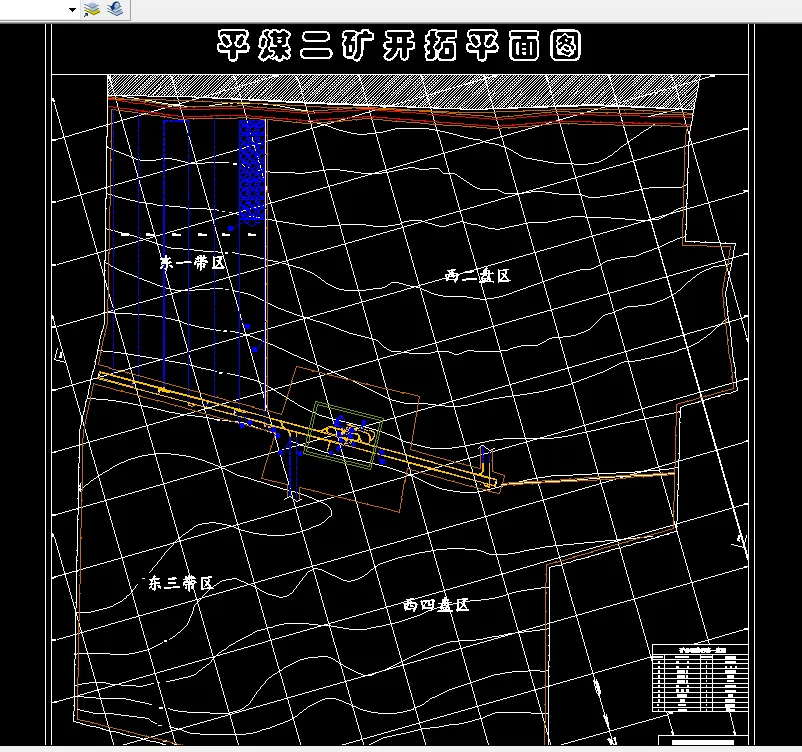Select the 东一带区 label text
The width and height of the screenshot is (802, 752).
click(x=192, y=262)
